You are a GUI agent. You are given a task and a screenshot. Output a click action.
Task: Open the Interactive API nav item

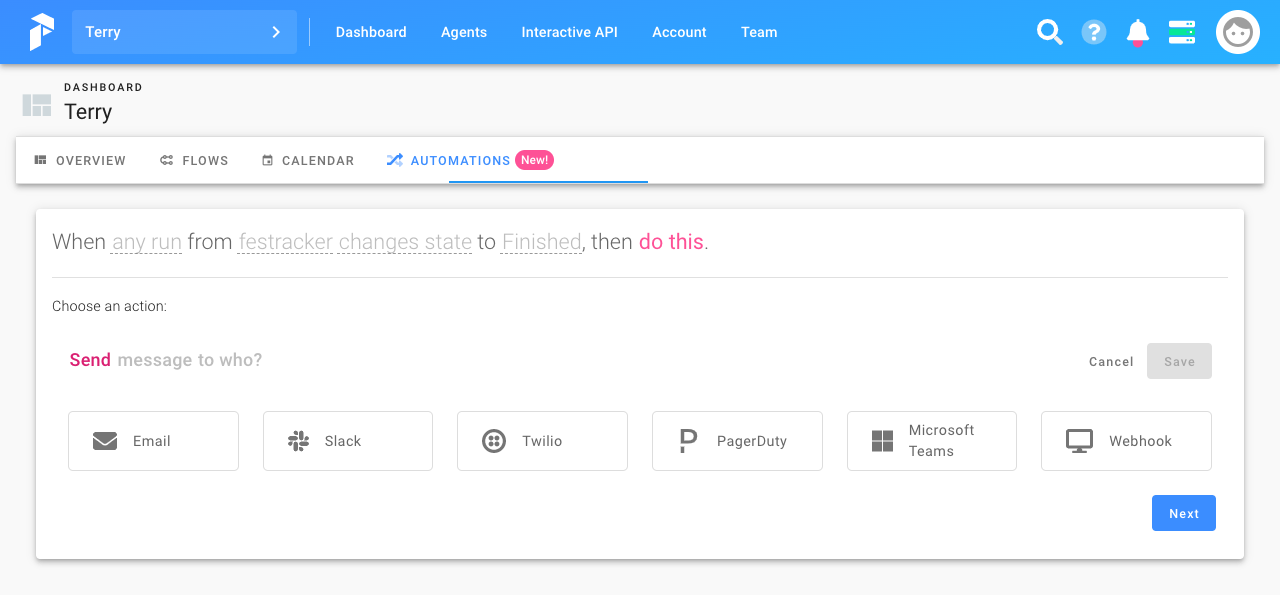click(x=569, y=32)
